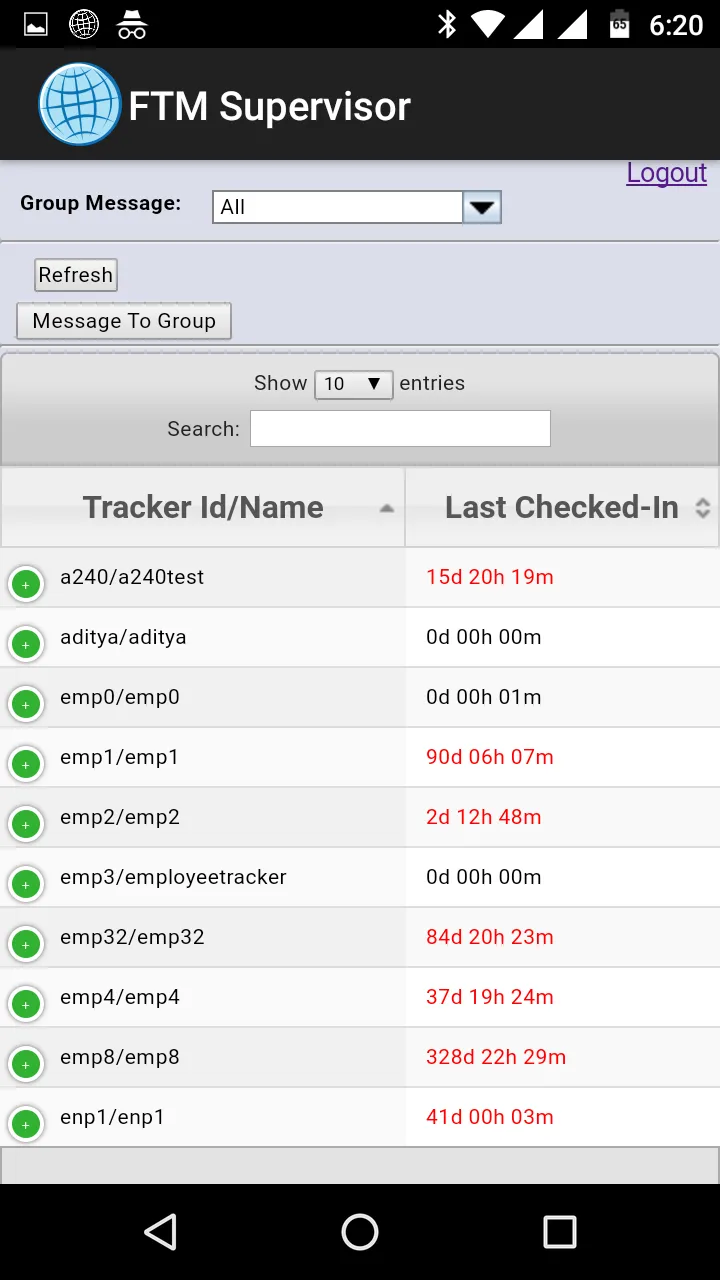
Task: Expand the emp0/emp0 row with plus icon
Action: (x=26, y=704)
